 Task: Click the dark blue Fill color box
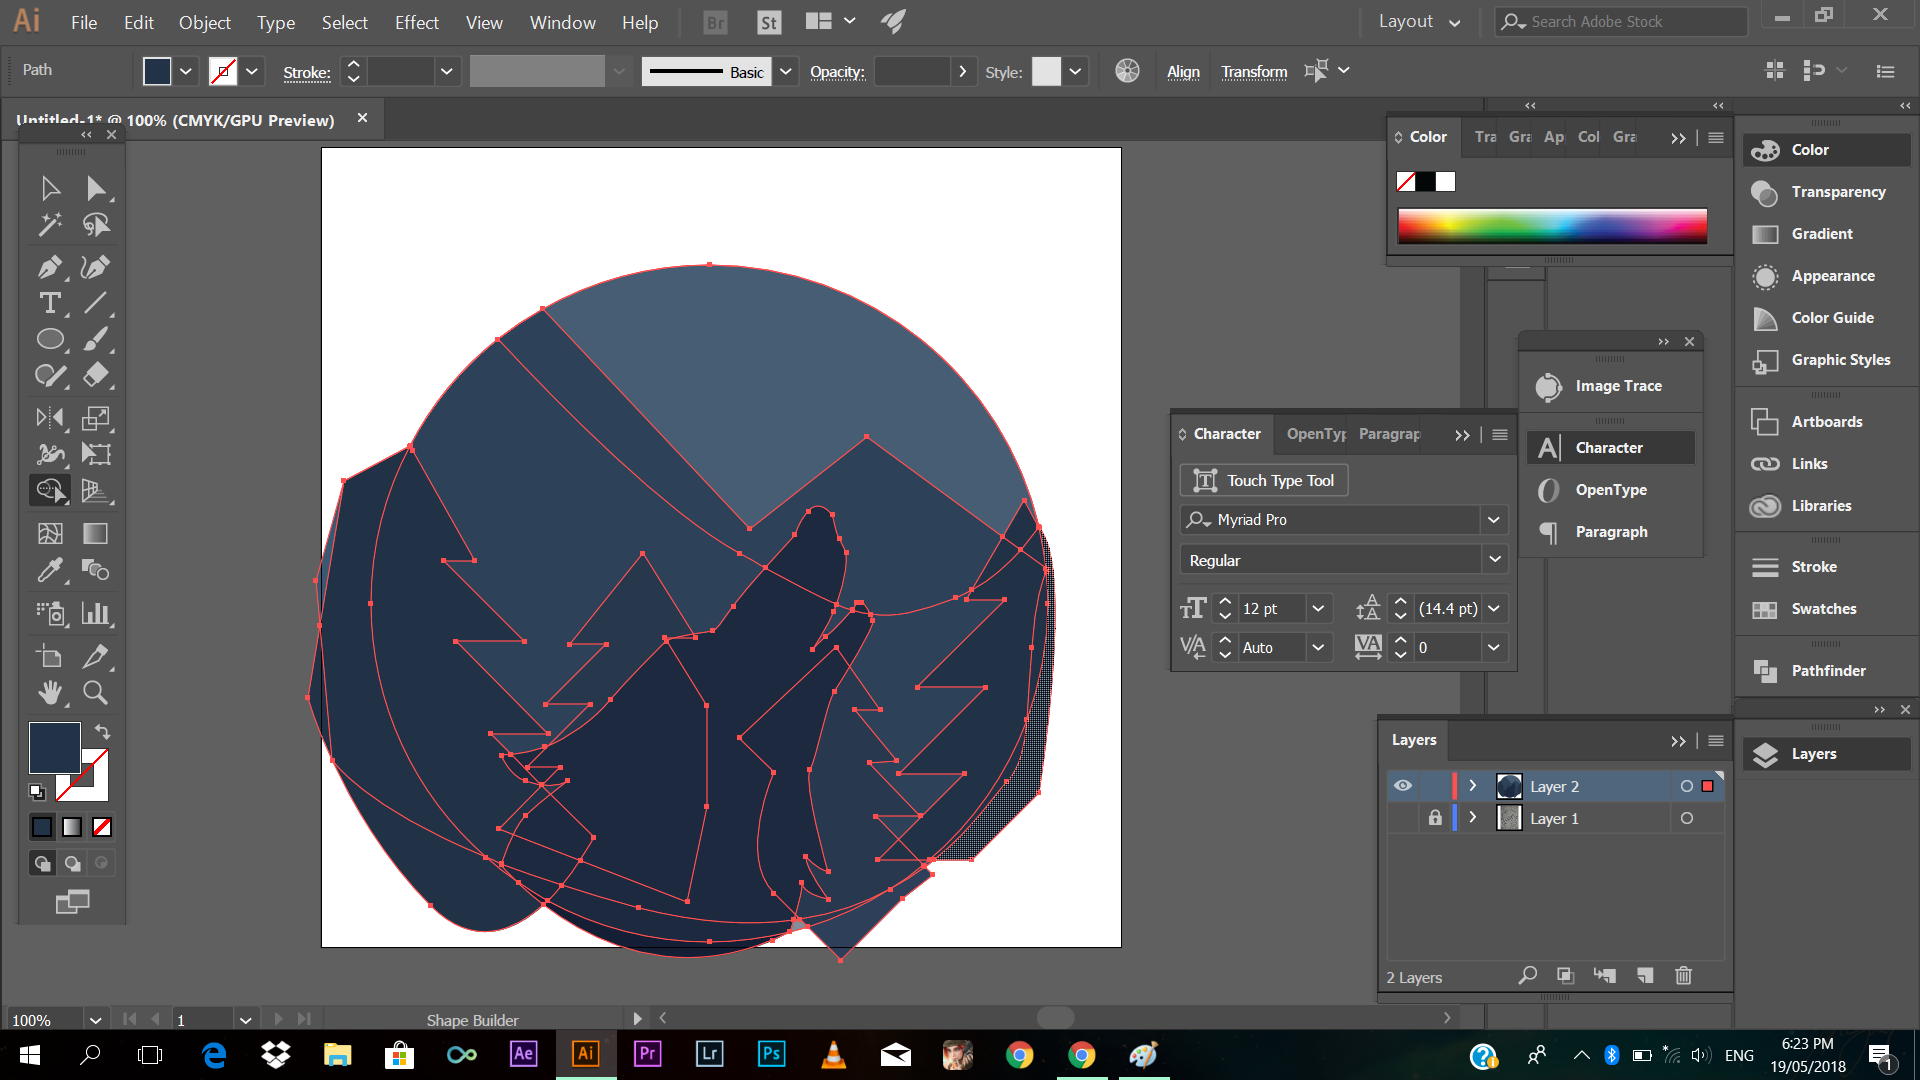coord(54,748)
